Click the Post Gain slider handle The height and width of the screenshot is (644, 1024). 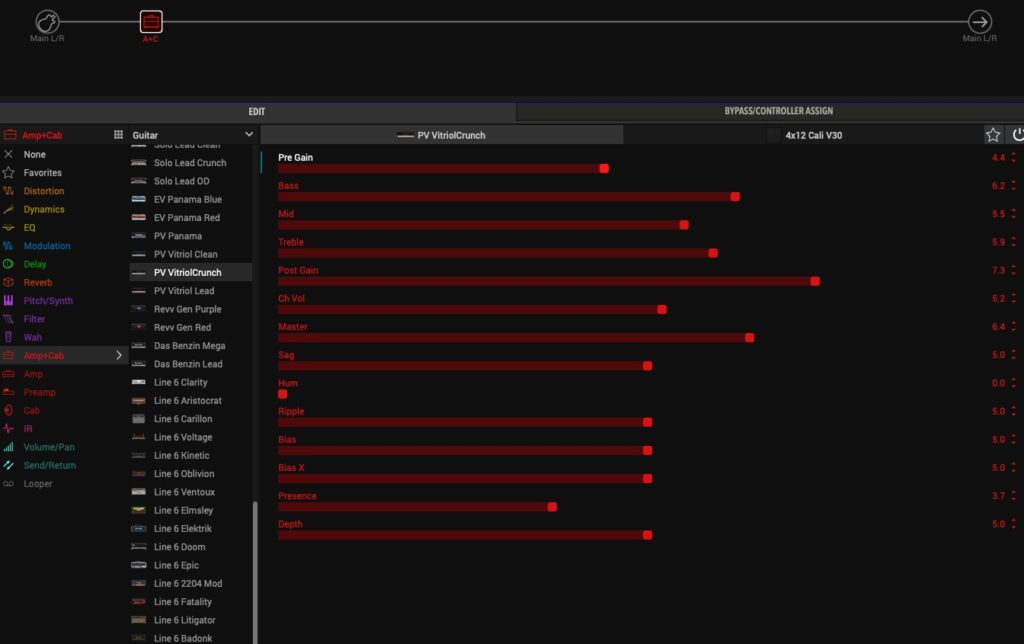click(x=815, y=281)
